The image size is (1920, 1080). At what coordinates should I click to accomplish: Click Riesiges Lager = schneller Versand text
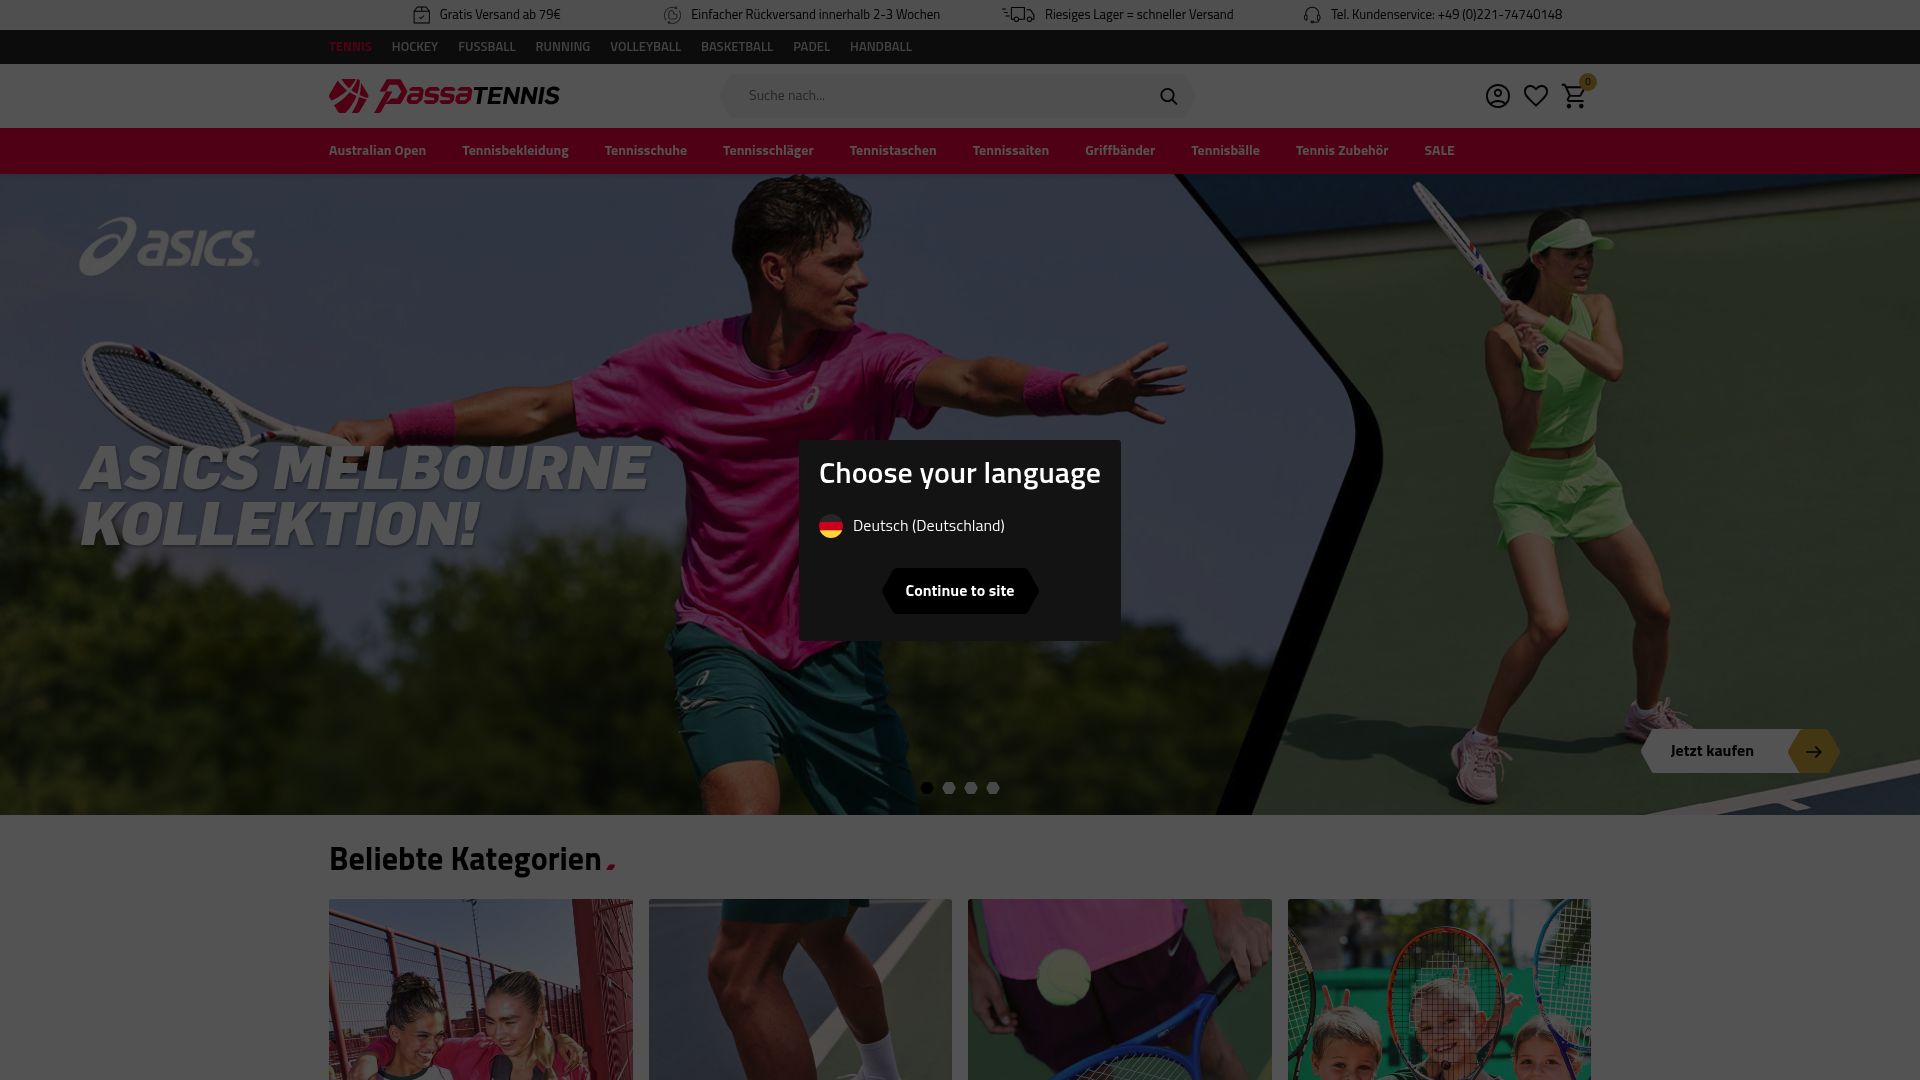point(1139,15)
